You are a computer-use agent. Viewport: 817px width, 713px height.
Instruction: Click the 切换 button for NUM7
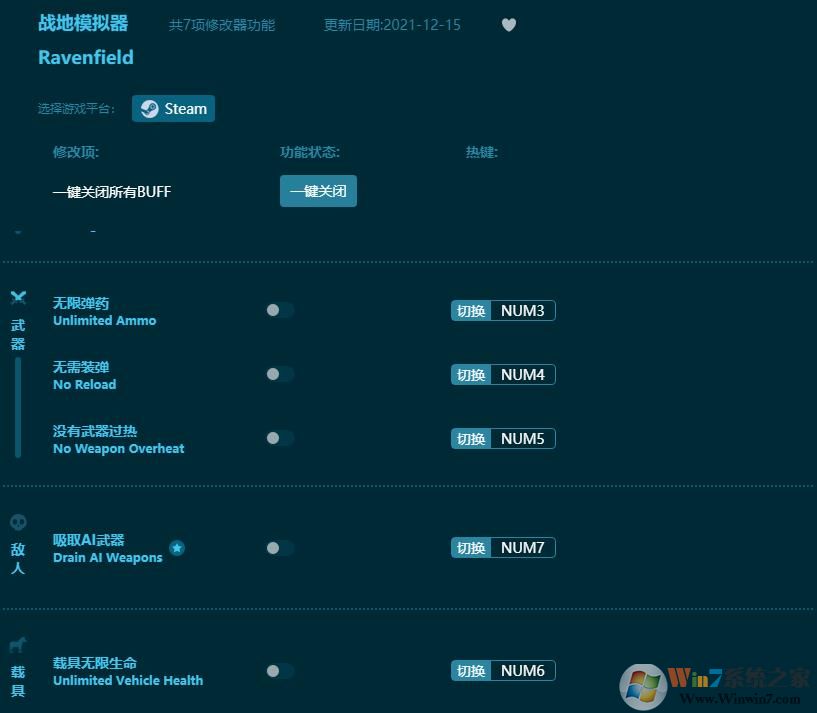pos(471,547)
